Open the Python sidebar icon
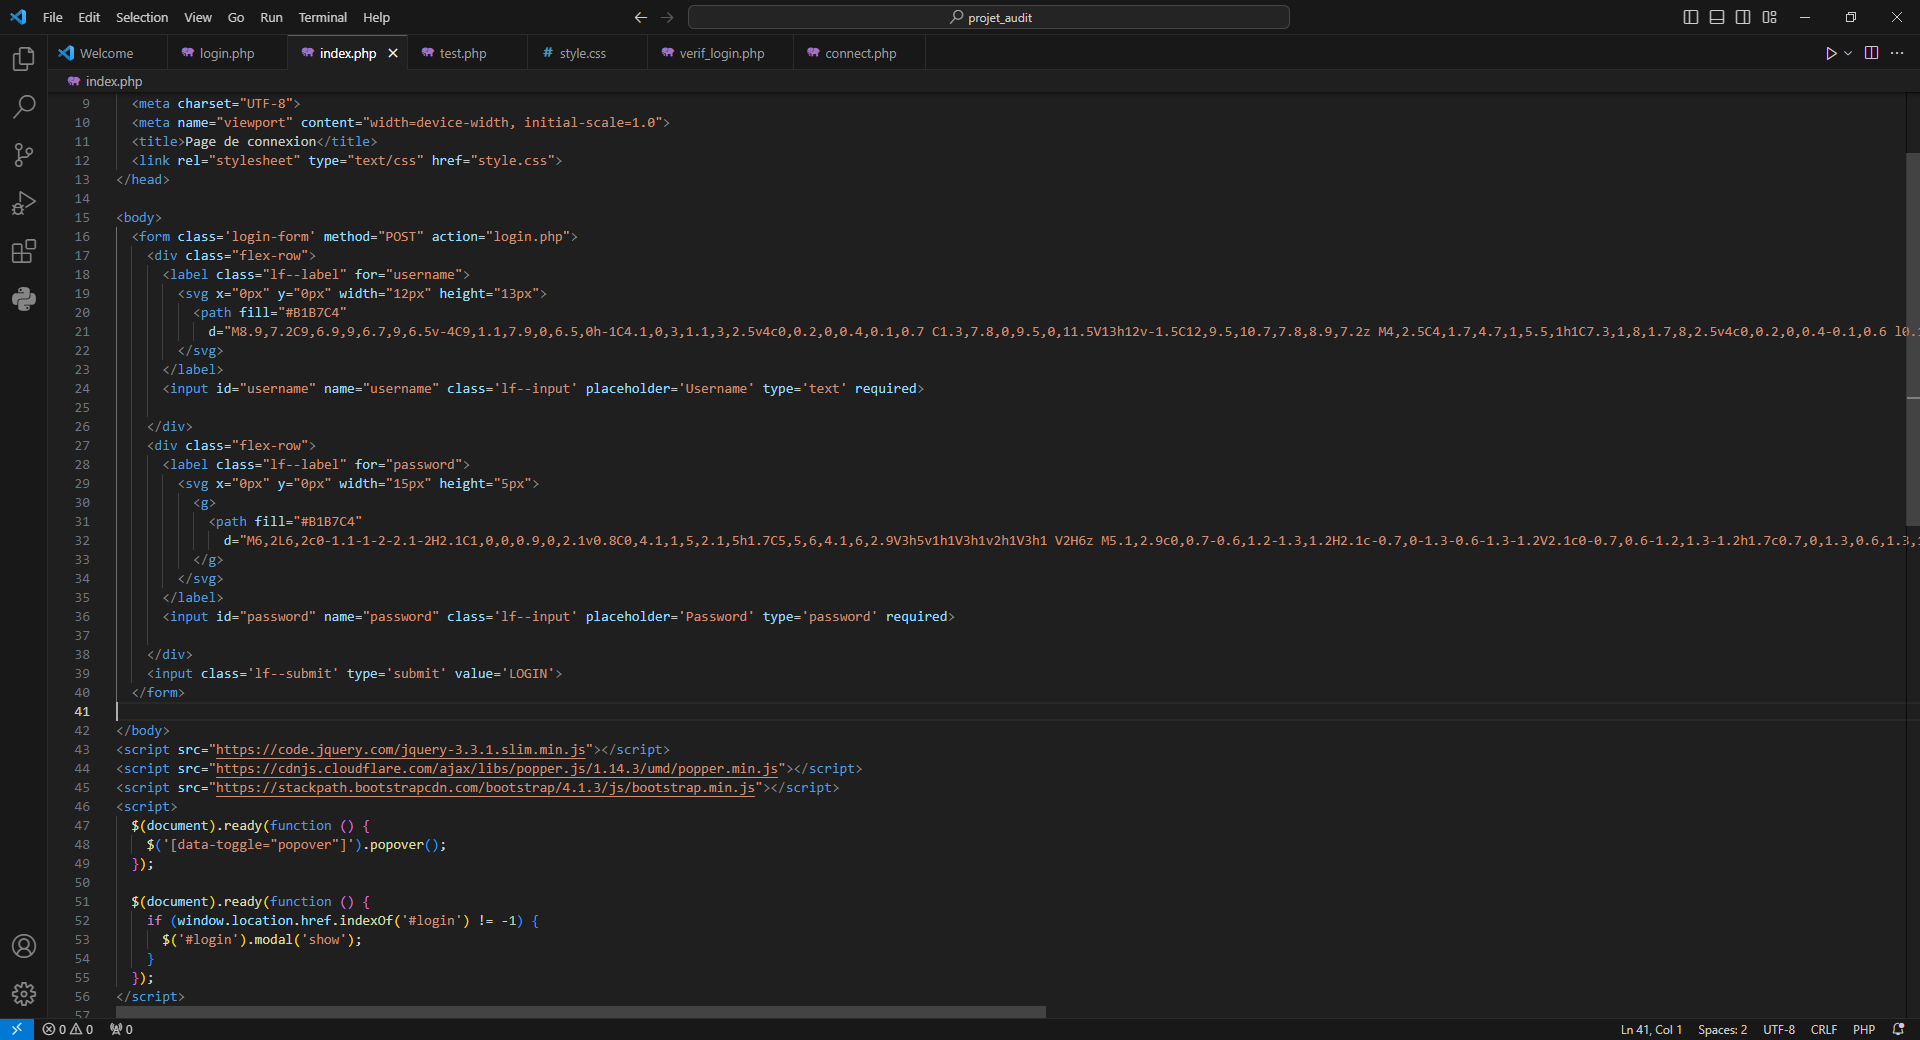Viewport: 1920px width, 1040px height. coord(24,299)
